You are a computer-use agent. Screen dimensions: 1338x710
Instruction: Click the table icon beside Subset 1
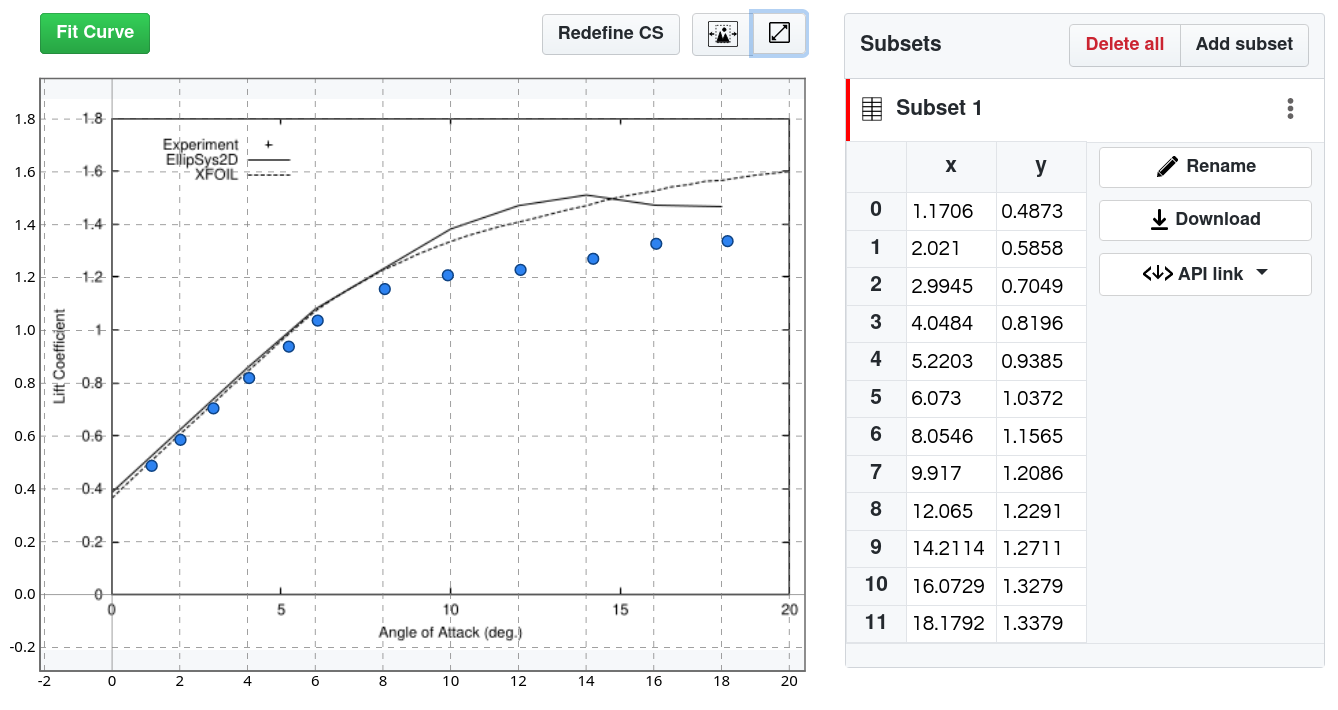[872, 109]
